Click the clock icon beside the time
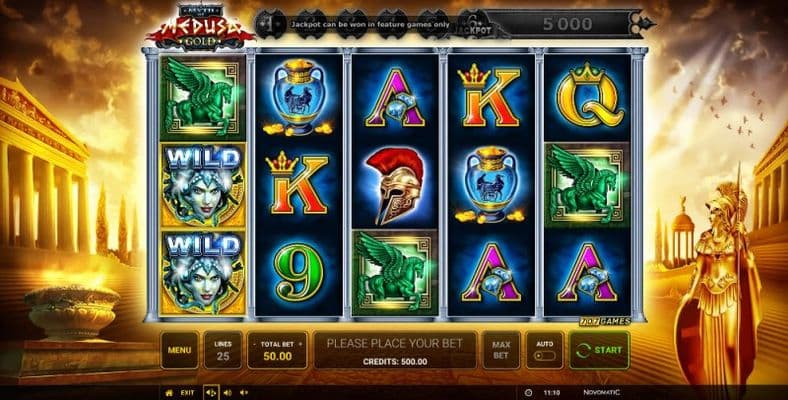This screenshot has width=788, height=400. [x=528, y=393]
